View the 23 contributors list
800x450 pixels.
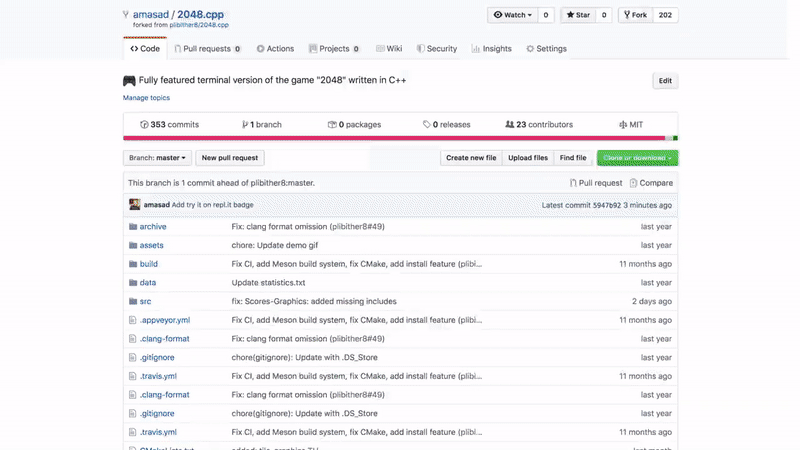point(539,124)
